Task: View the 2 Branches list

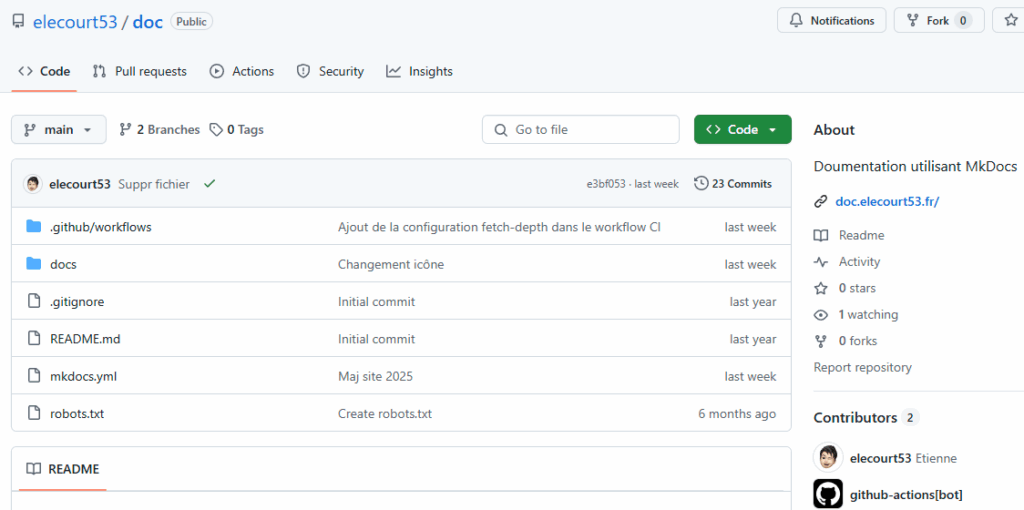Action: pyautogui.click(x=159, y=130)
